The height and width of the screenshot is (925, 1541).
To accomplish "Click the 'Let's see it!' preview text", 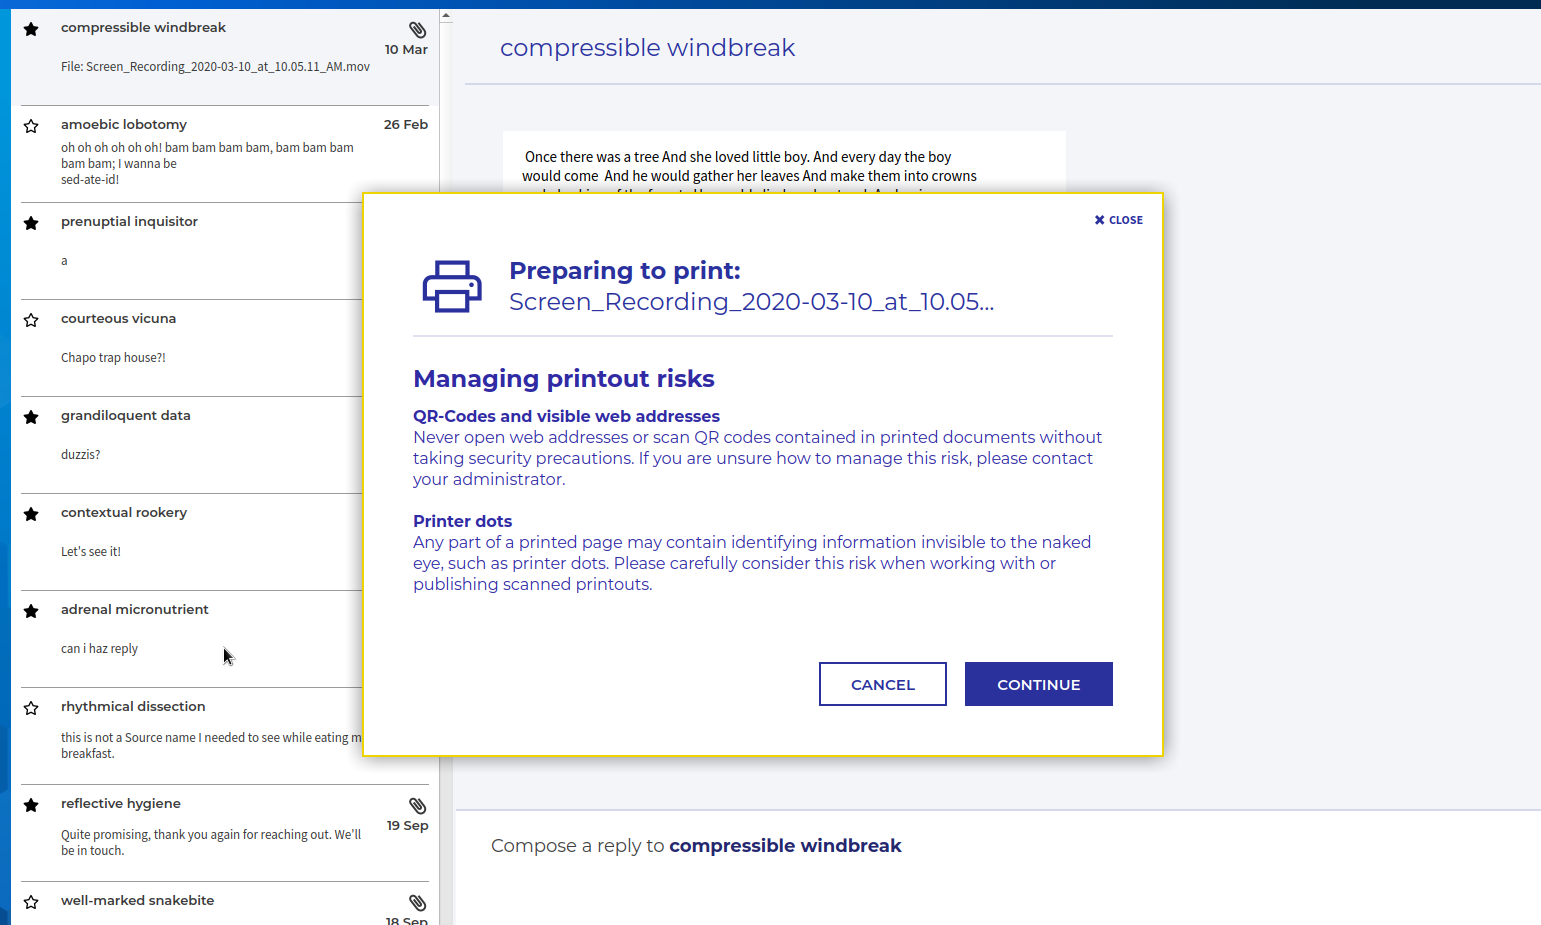I will pyautogui.click(x=90, y=552).
